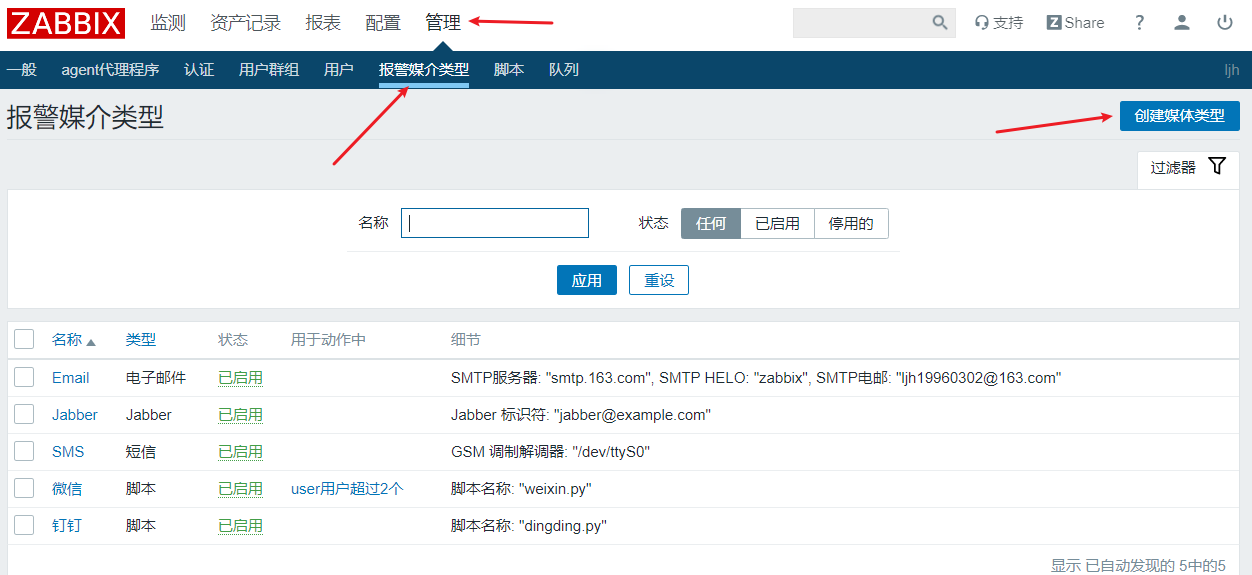This screenshot has height=575, width=1252.
Task: Open the 配置 top menu
Action: 383,23
